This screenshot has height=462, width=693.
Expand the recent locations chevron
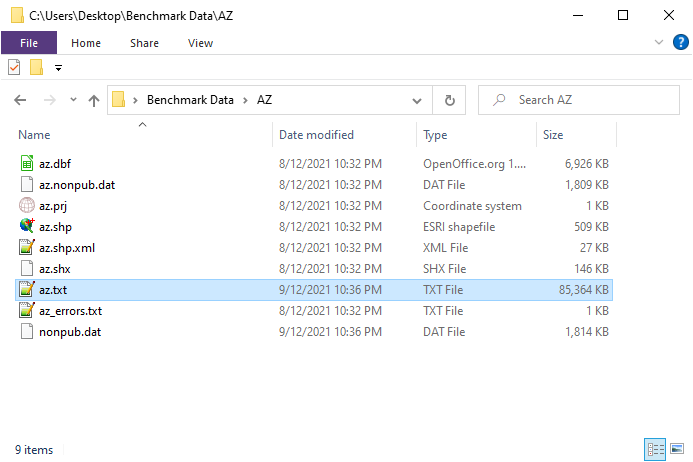point(73,100)
